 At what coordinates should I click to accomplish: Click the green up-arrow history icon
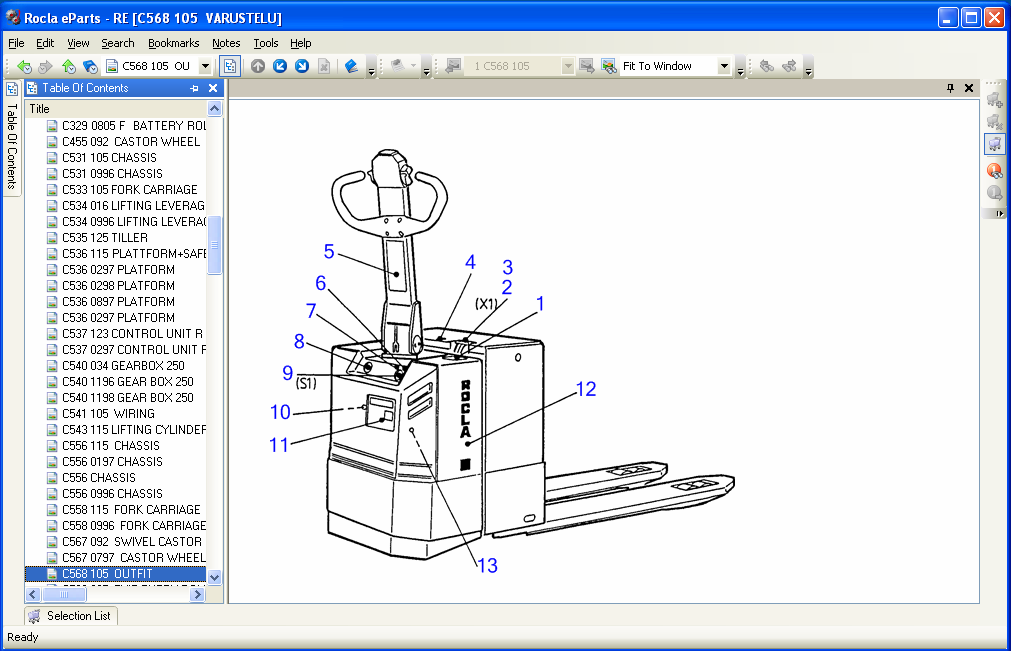tap(68, 66)
